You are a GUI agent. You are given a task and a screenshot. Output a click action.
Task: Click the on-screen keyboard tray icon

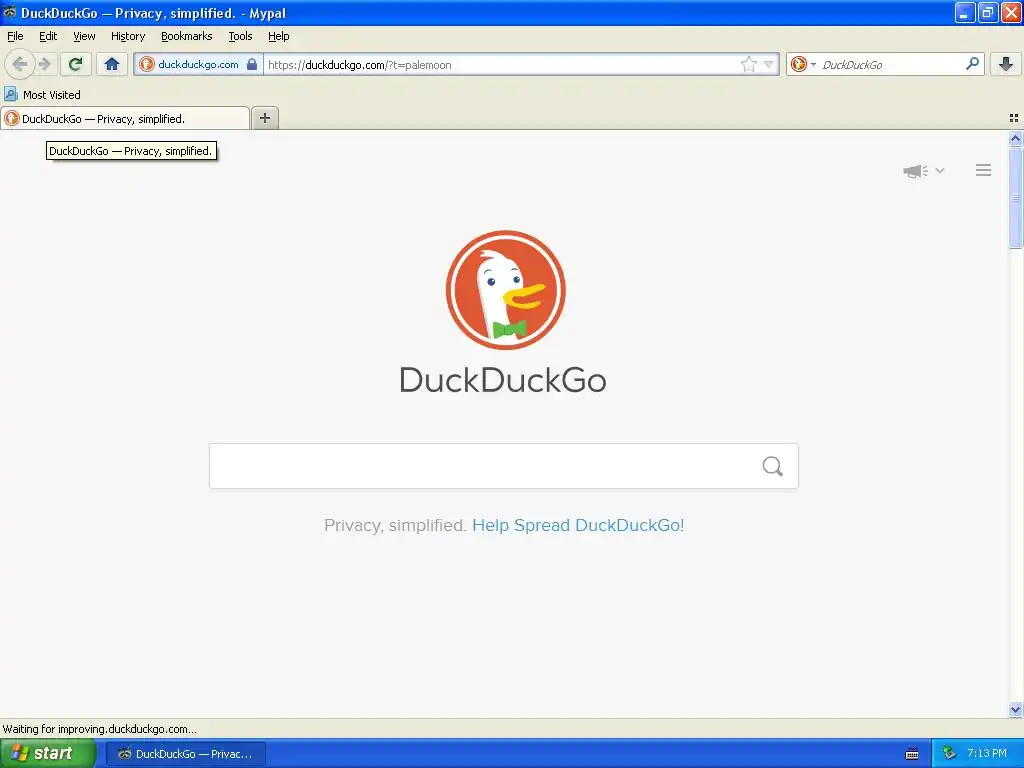tap(912, 754)
